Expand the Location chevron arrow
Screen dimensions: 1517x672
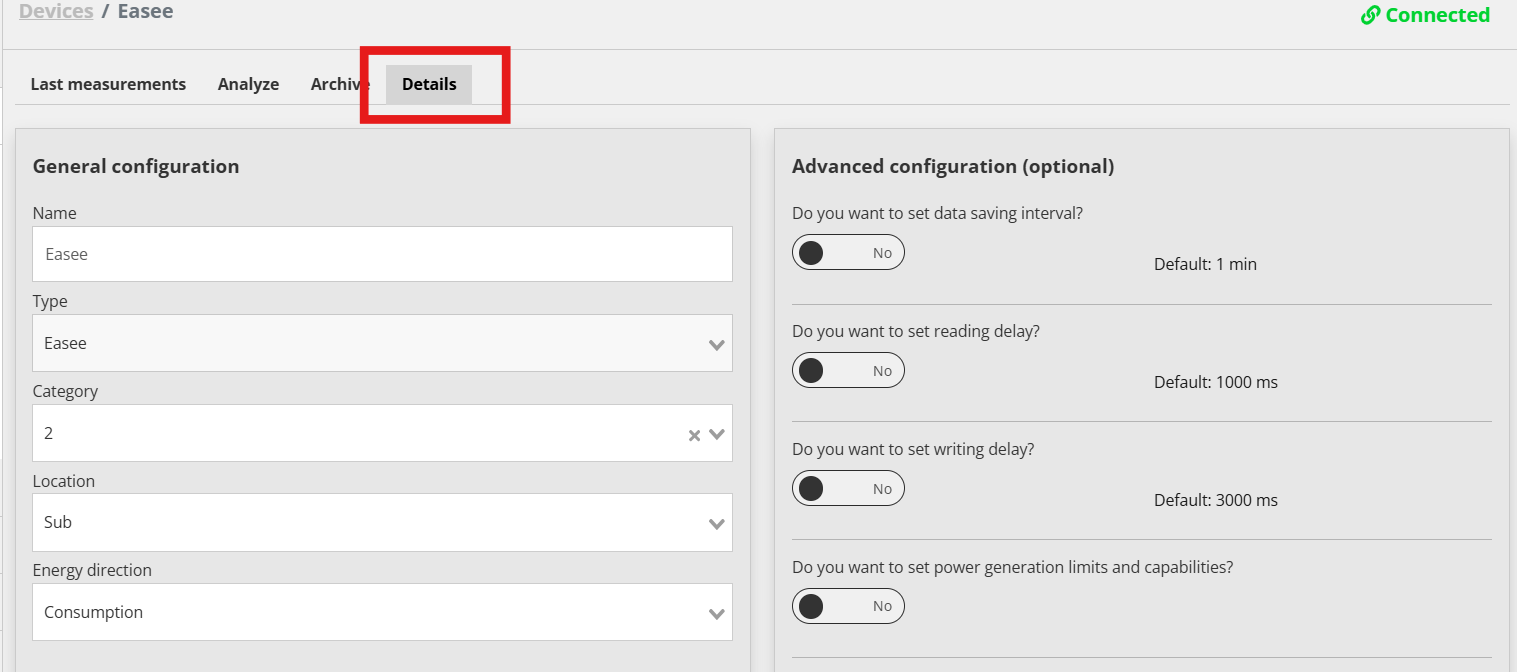[716, 524]
